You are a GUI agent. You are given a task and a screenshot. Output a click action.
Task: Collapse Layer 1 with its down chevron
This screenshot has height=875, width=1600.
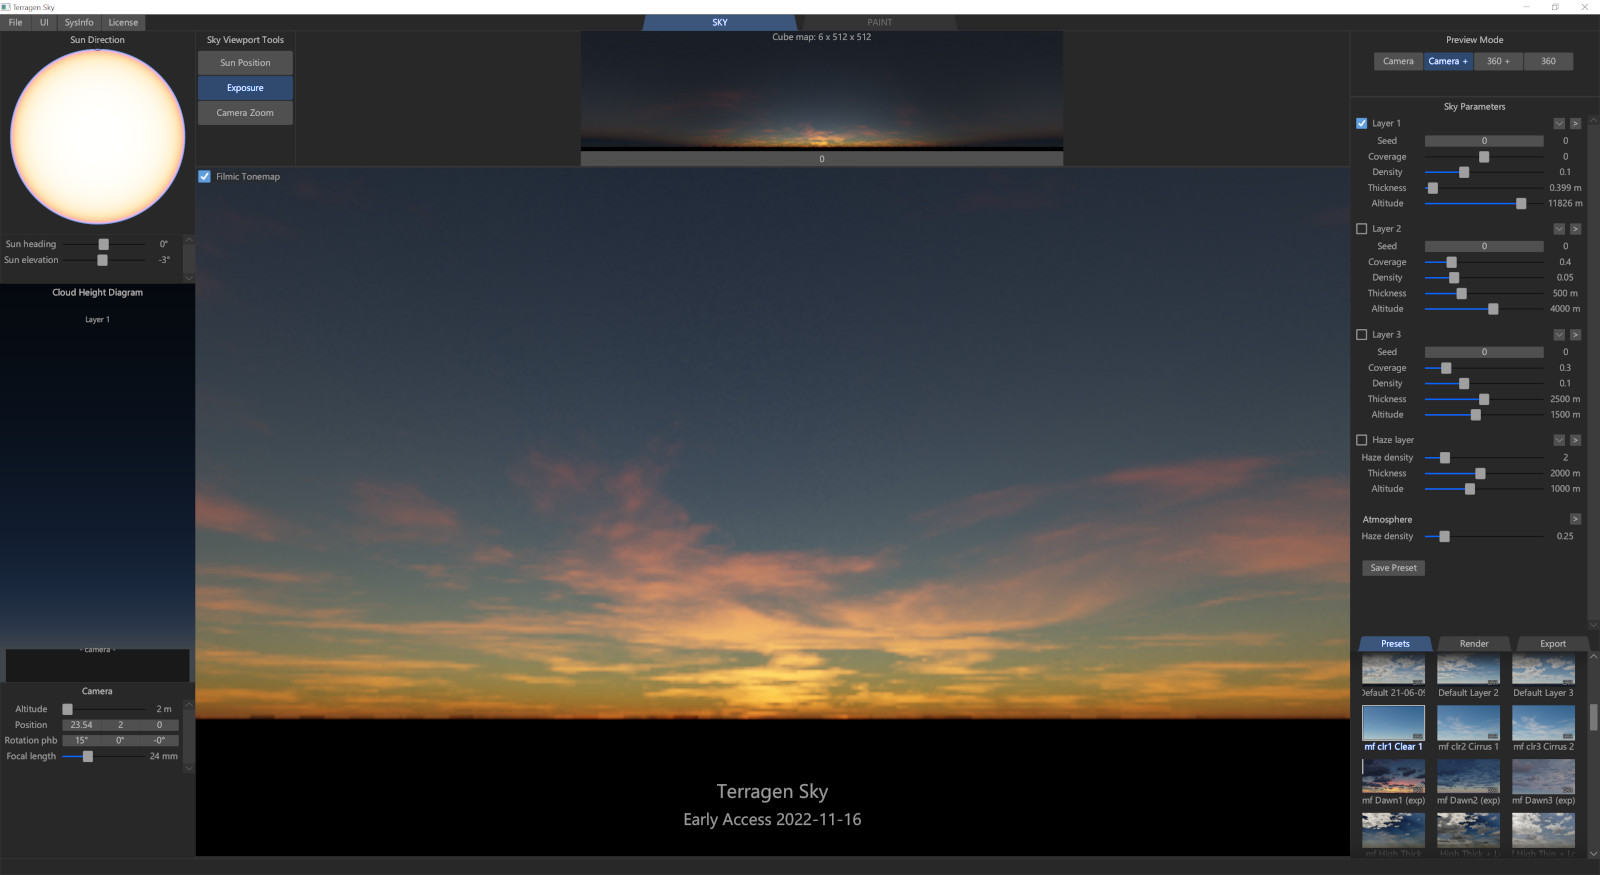1559,124
